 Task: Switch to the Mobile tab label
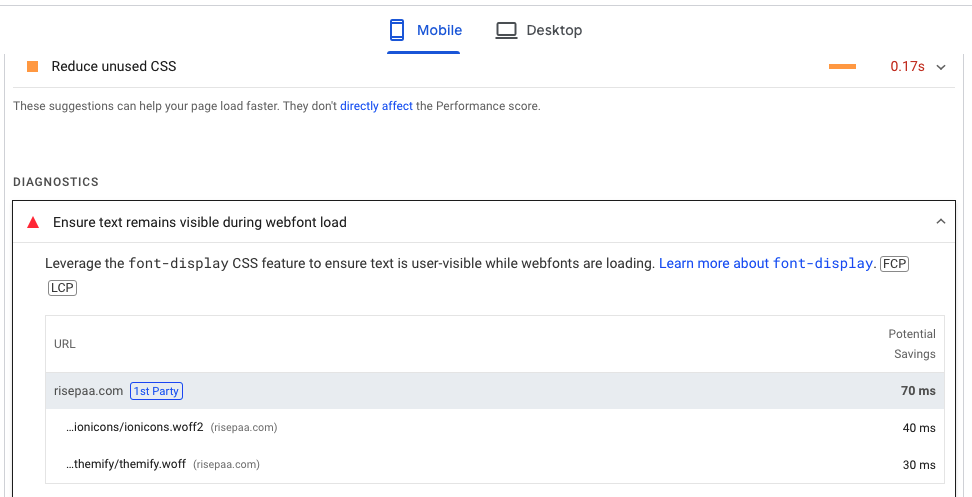[x=439, y=30]
